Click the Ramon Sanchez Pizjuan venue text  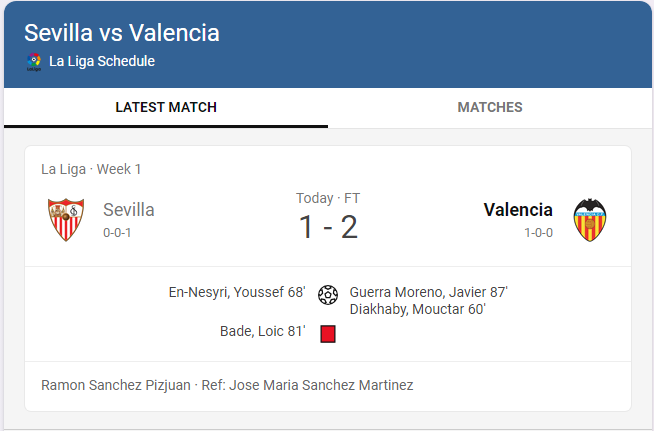[x=116, y=385]
